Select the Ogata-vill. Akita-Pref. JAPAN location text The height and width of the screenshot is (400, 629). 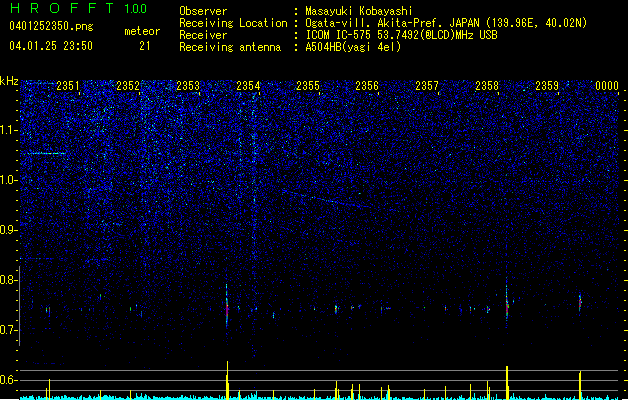click(x=446, y=23)
